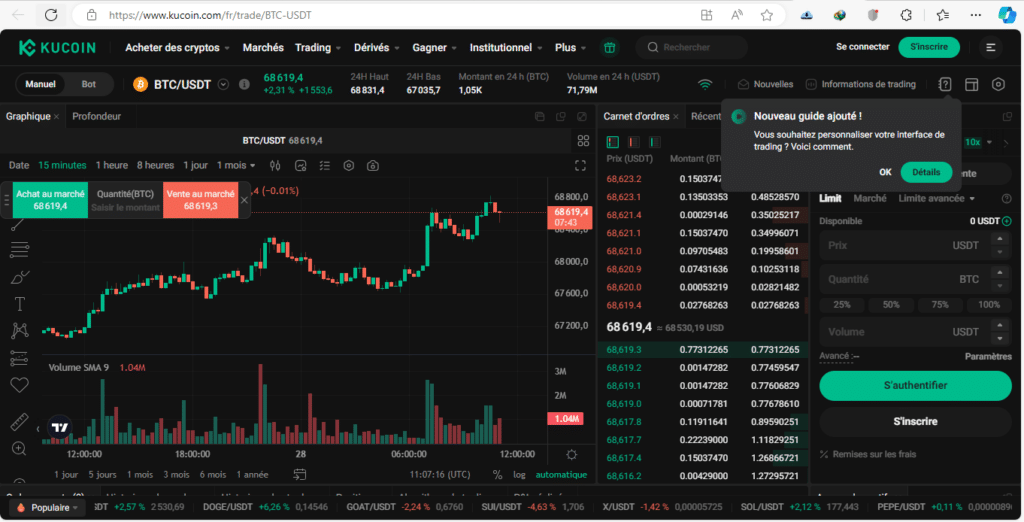Click Se connecter link
1024x522 pixels.
[863, 47]
